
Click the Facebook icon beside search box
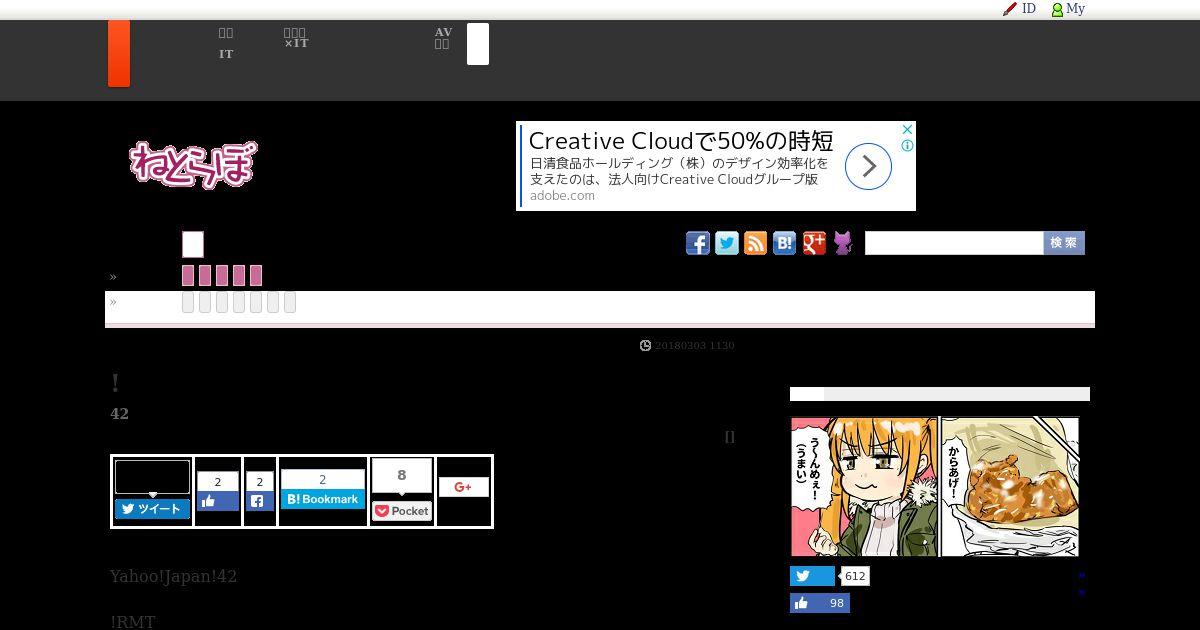[698, 243]
